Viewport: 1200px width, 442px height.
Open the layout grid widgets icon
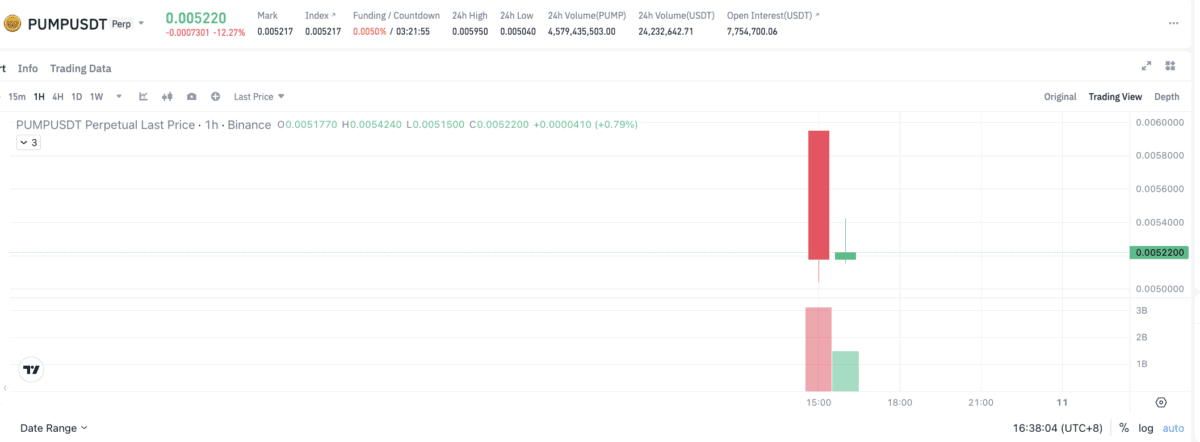pyautogui.click(x=1170, y=66)
